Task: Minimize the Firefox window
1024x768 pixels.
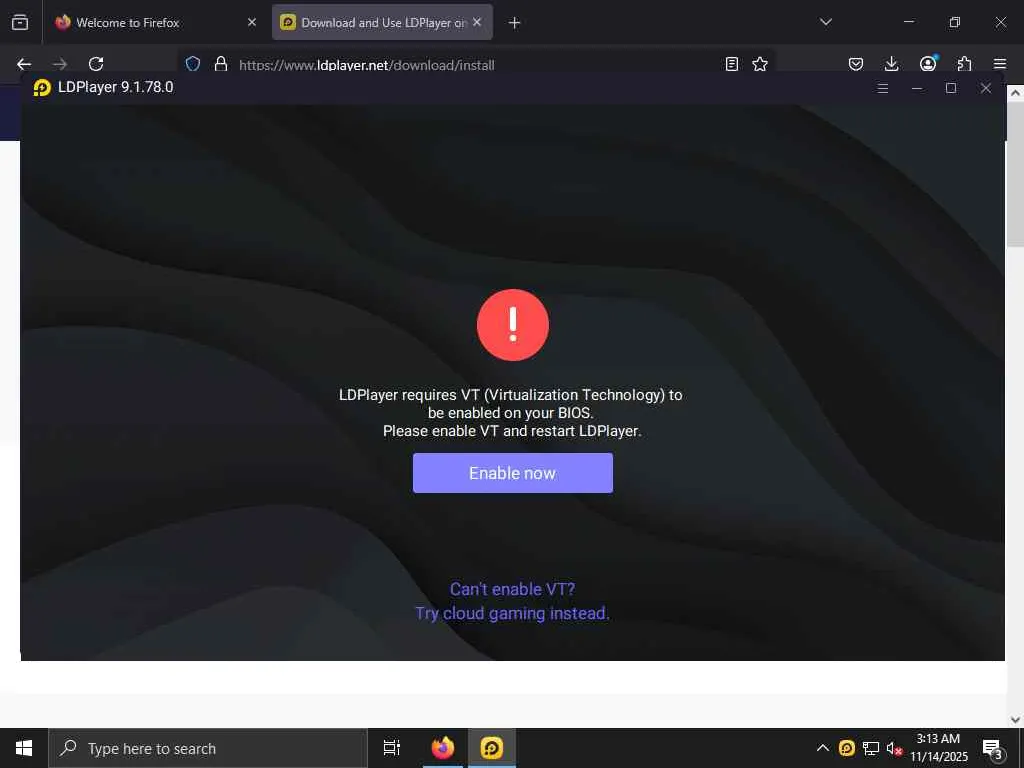Action: coord(908,22)
